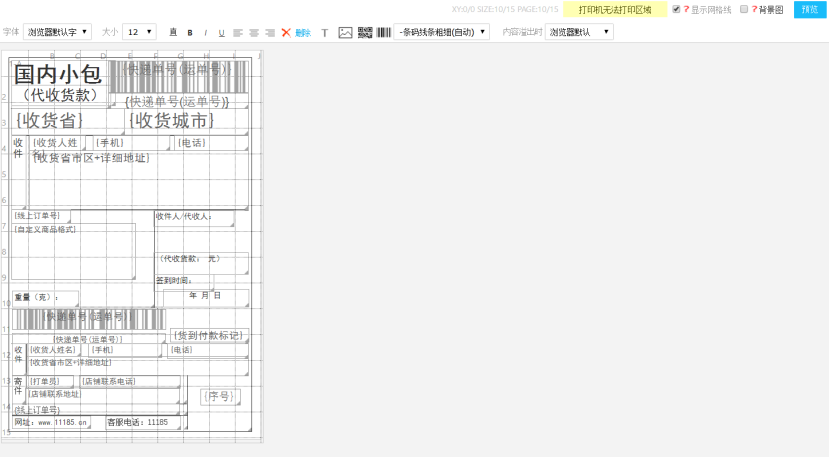This screenshot has width=830, height=457.
Task: Insert an image element
Action: 345,33
